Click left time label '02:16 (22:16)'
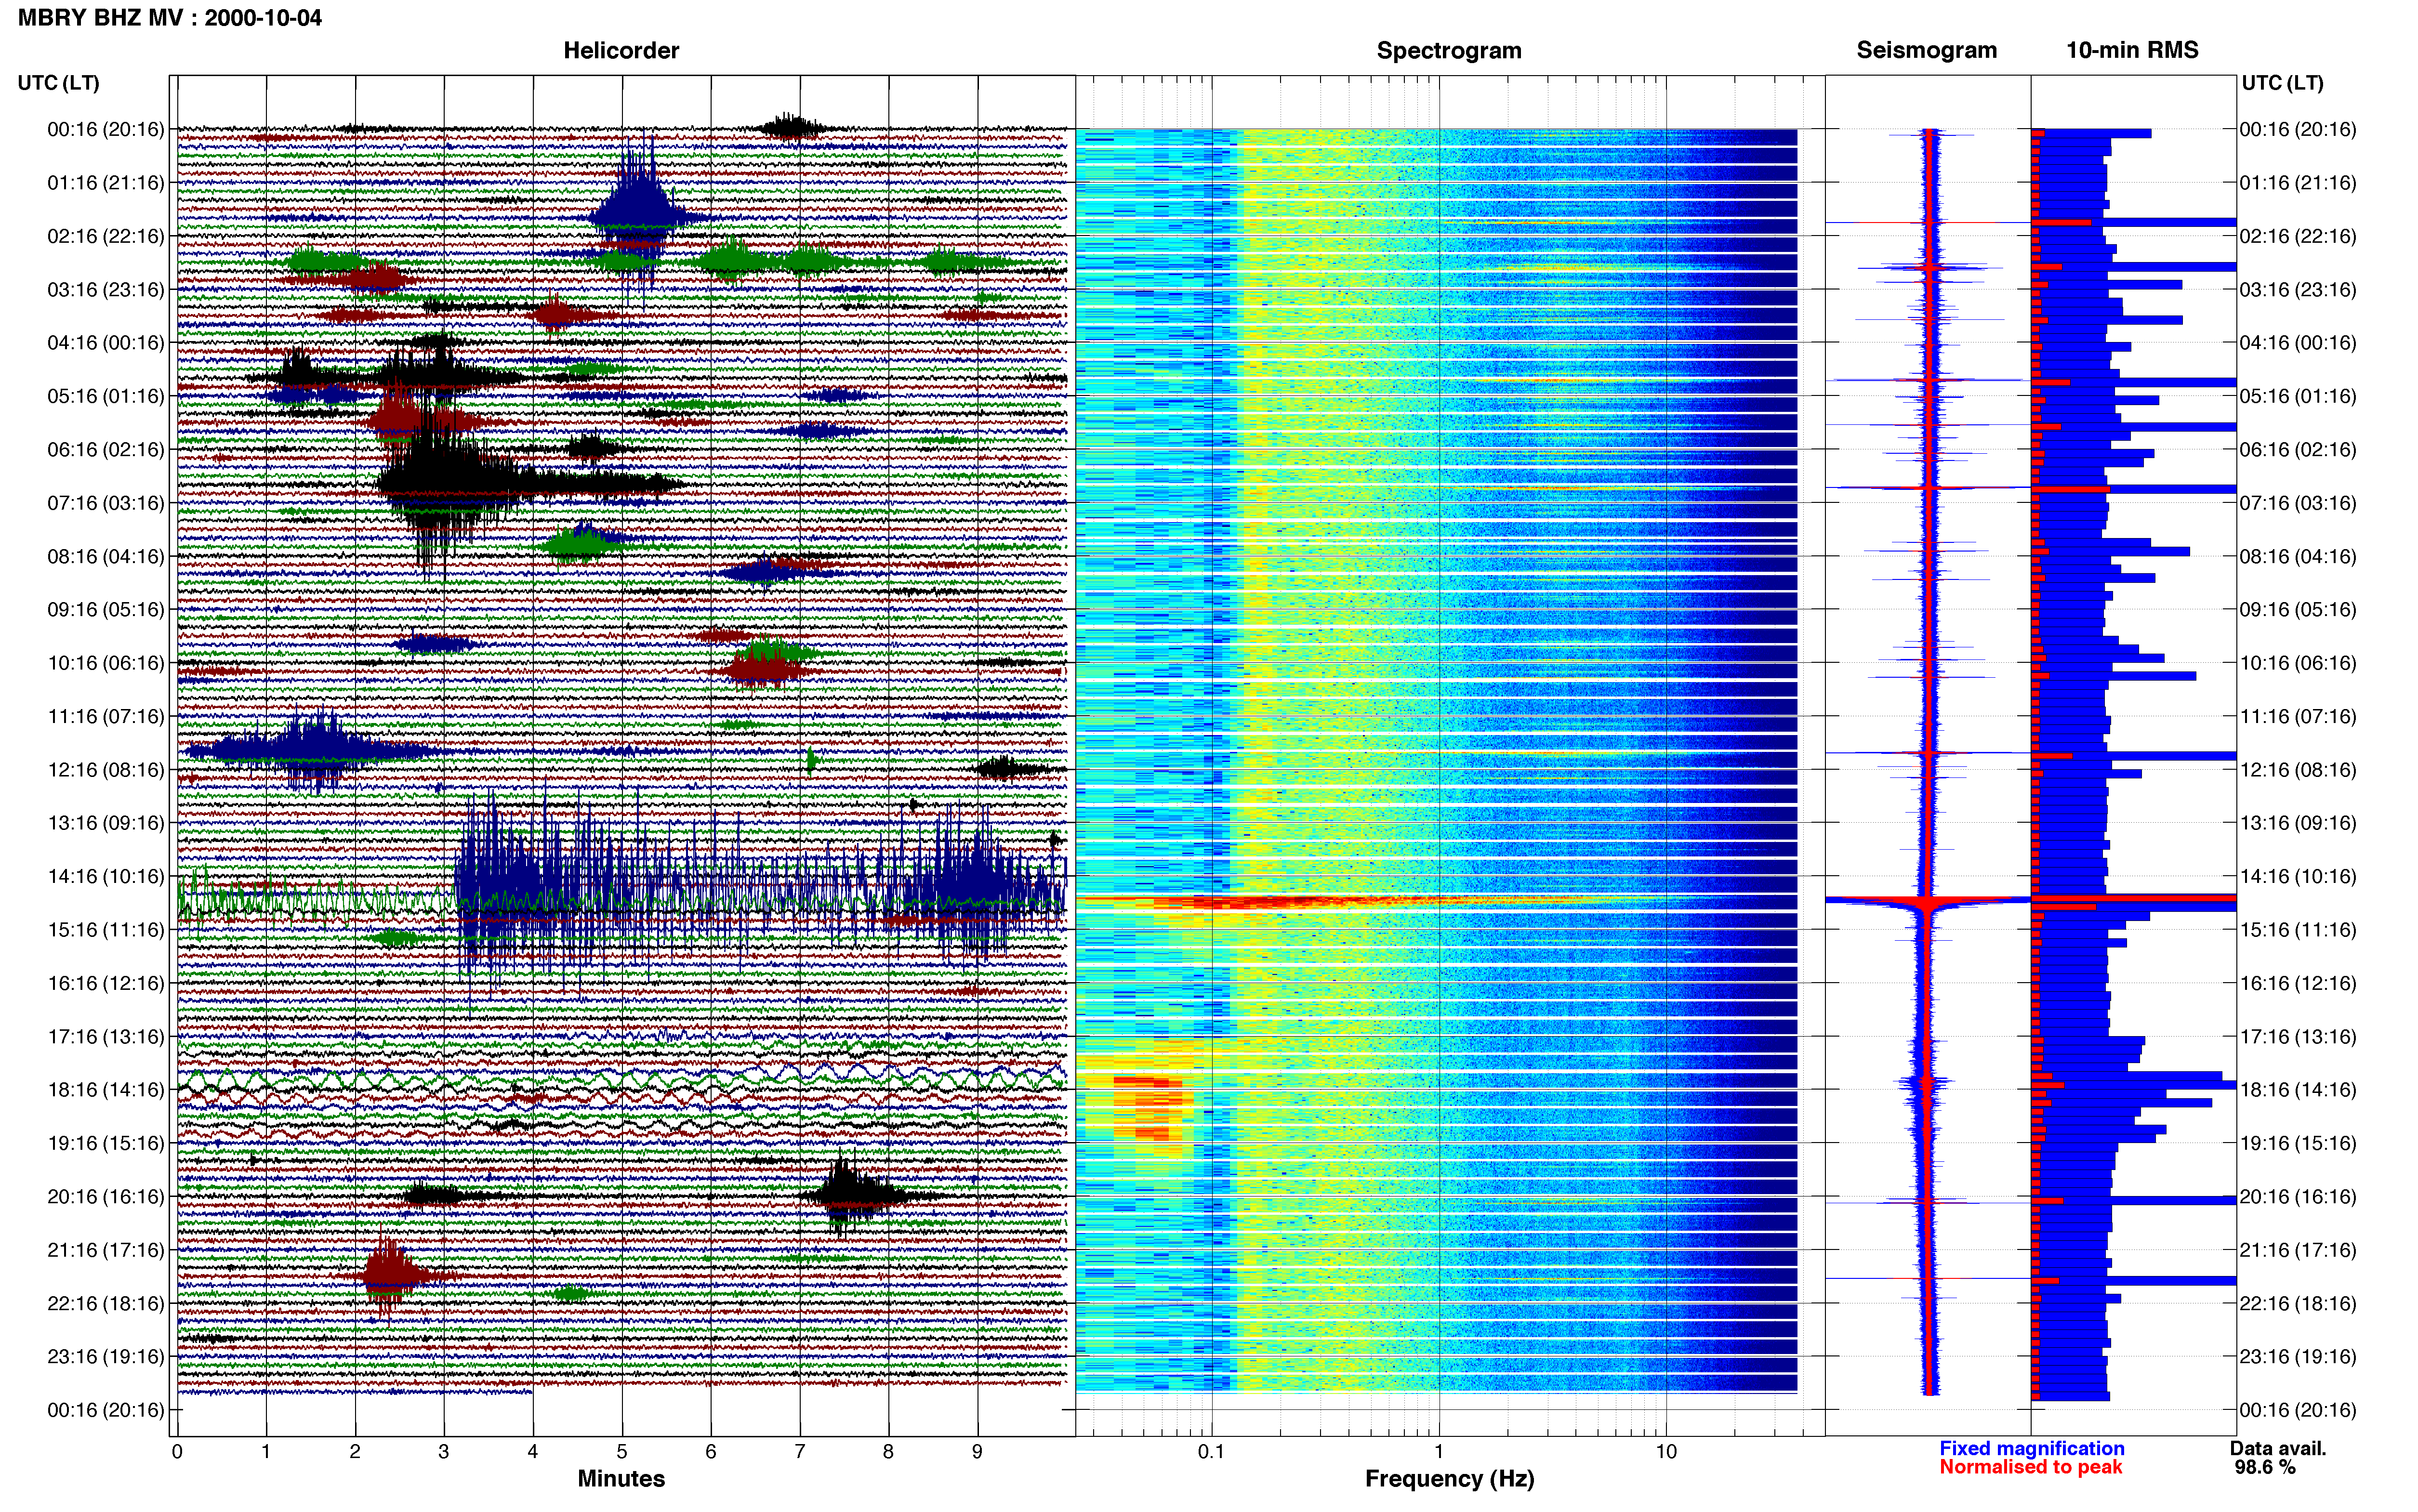Image resolution: width=2418 pixels, height=1512 pixels. [106, 236]
